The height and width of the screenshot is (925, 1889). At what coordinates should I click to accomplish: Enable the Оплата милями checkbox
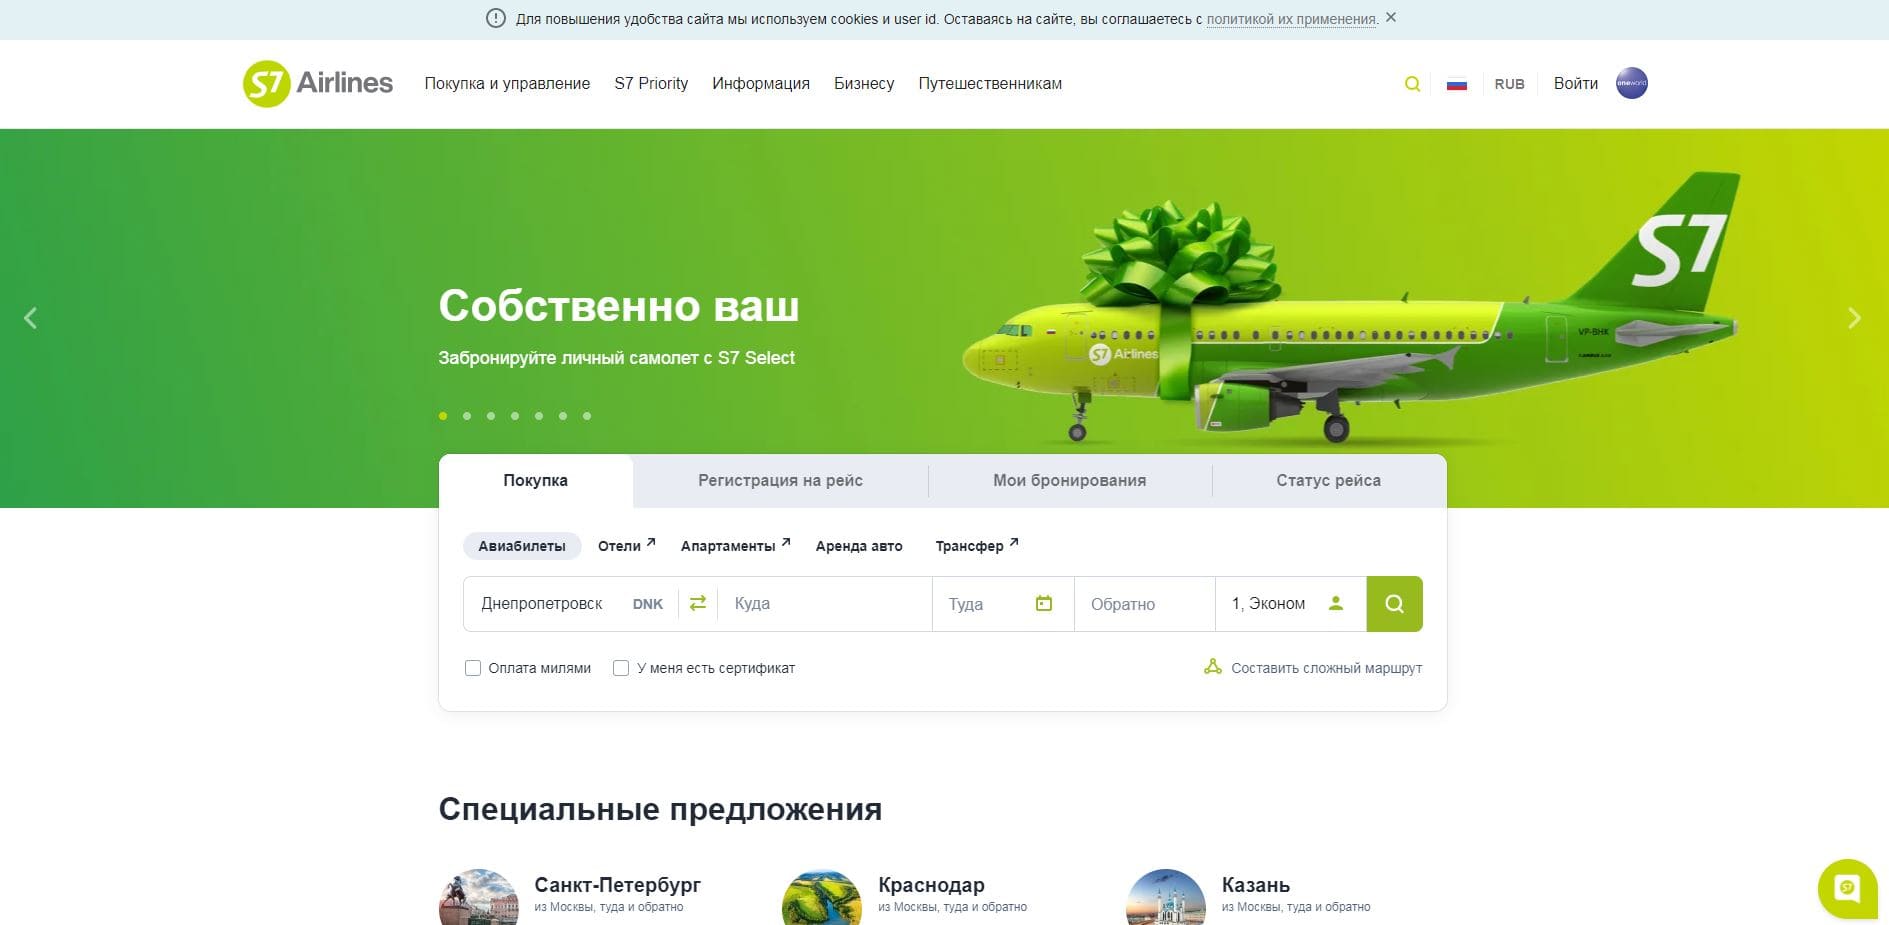click(473, 668)
